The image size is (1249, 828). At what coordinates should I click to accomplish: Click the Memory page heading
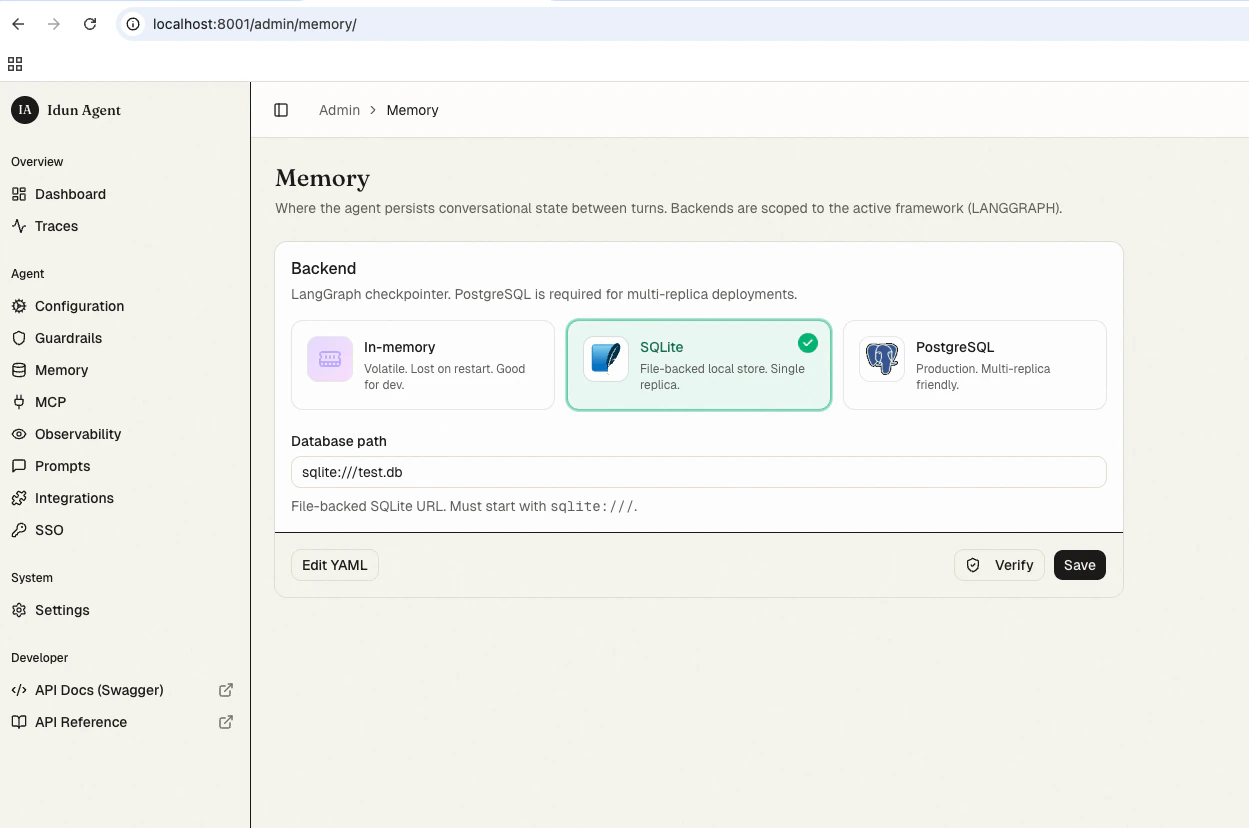pos(322,178)
